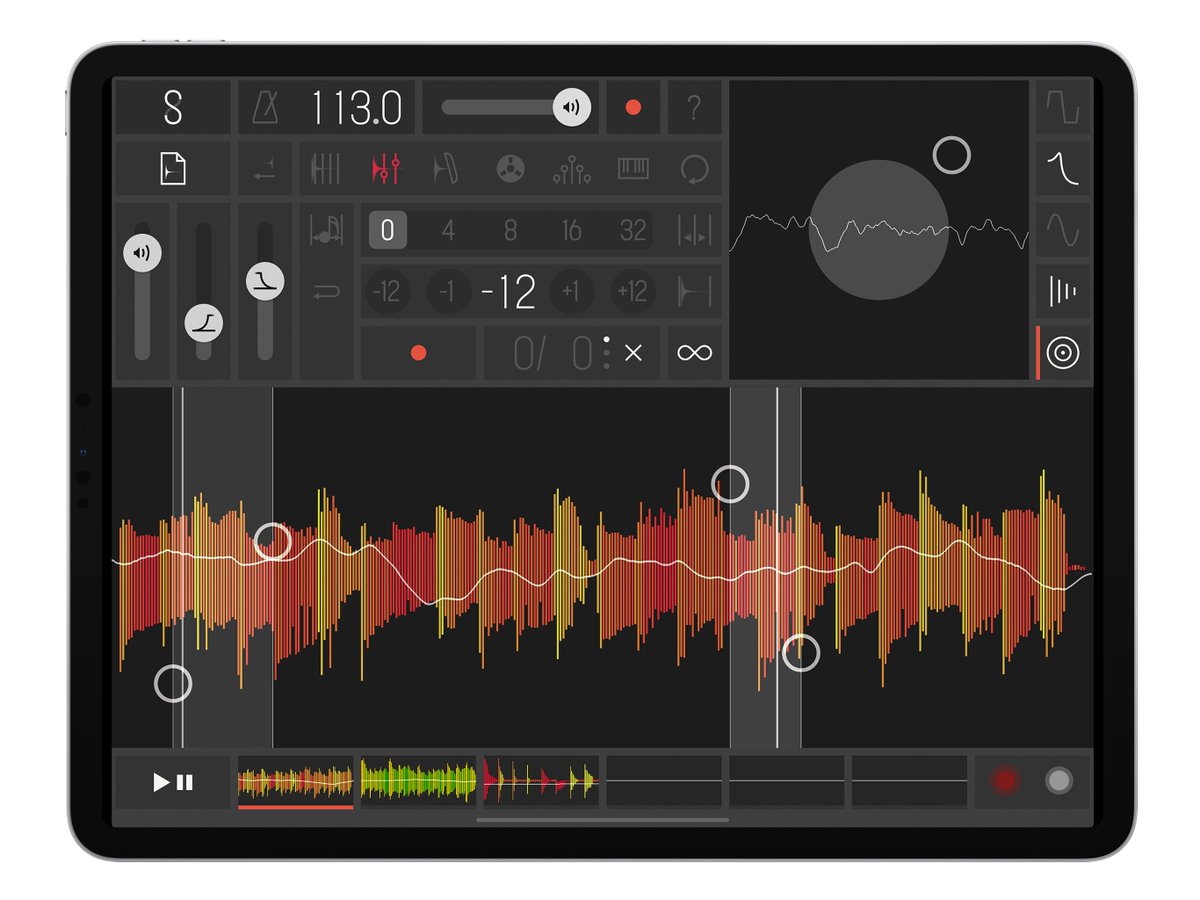Tap the dimmed return arrow icon
Viewport: 1200px width, 900px height.
pyautogui.click(x=265, y=170)
